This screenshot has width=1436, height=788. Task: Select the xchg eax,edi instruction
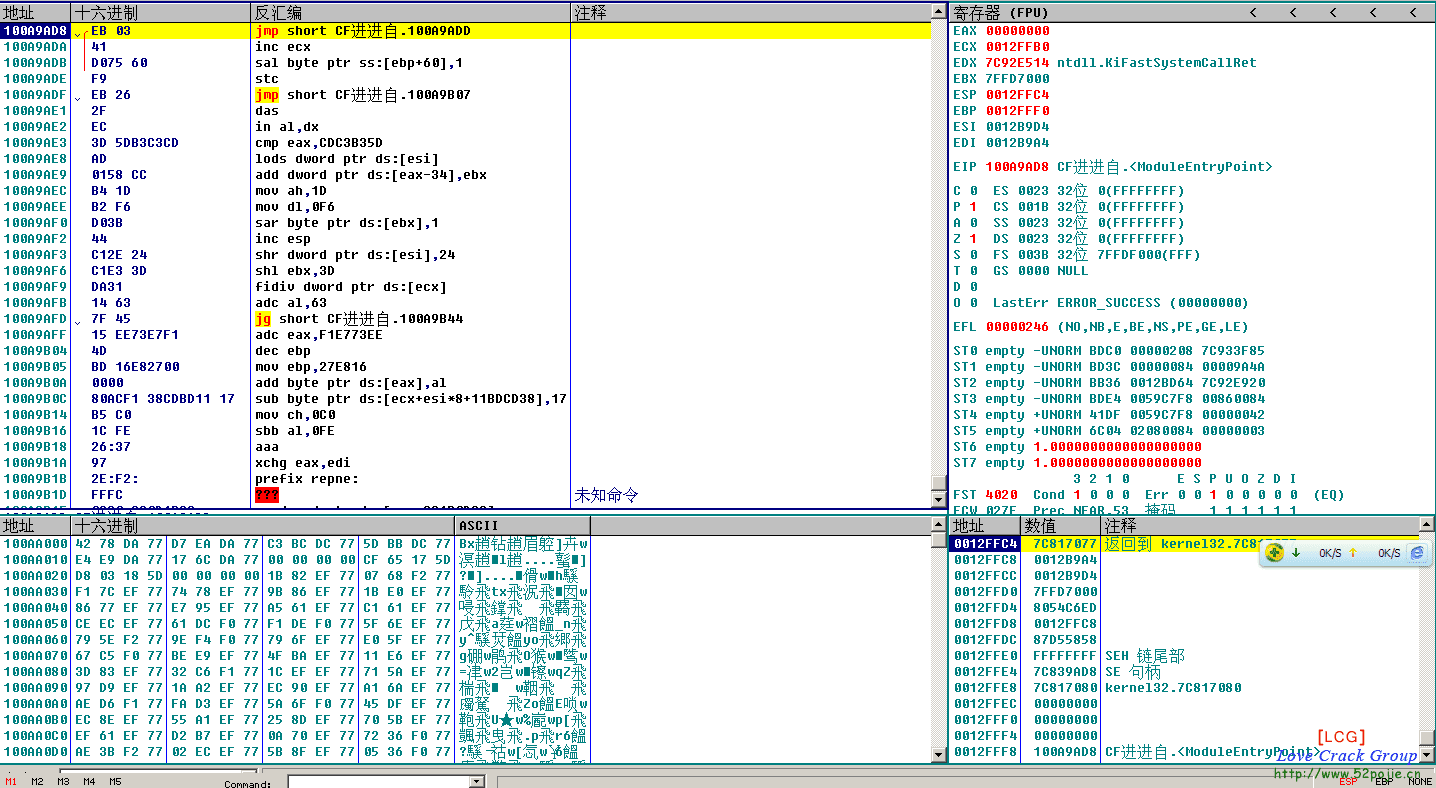point(466,463)
